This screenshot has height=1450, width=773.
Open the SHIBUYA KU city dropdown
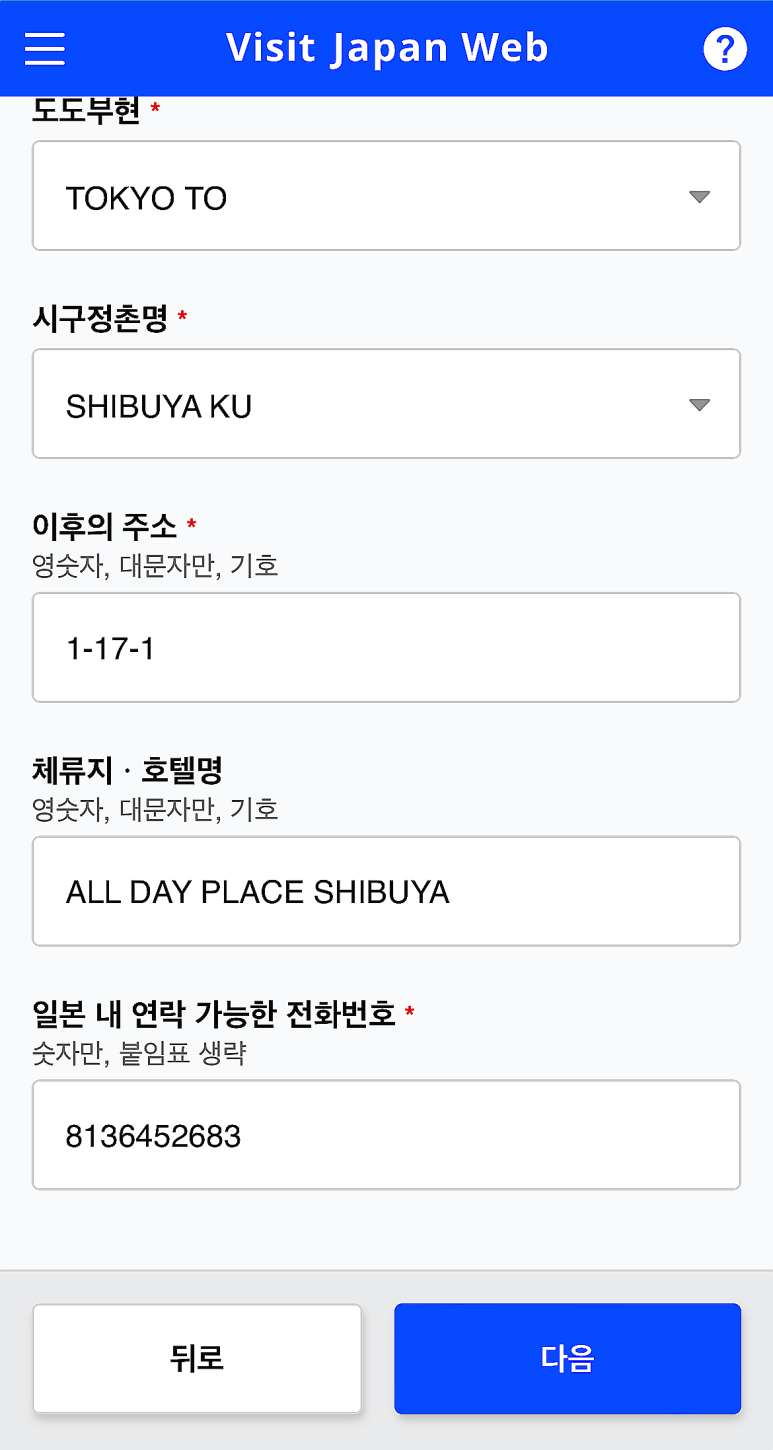click(386, 403)
